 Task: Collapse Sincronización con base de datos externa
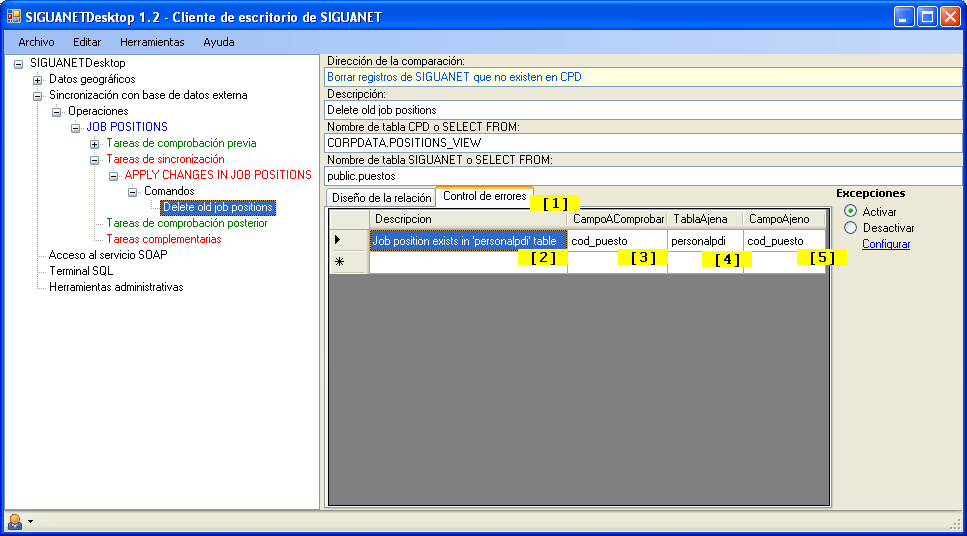click(38, 96)
